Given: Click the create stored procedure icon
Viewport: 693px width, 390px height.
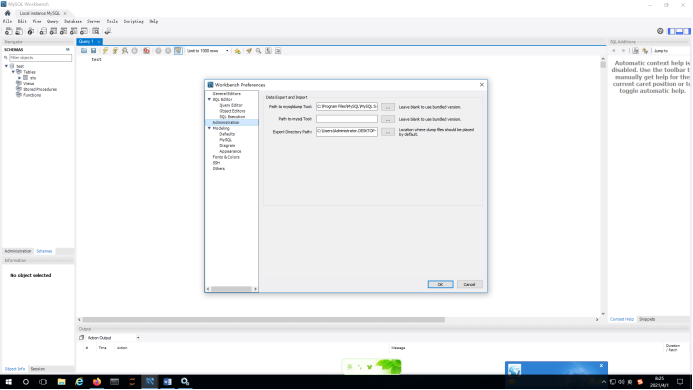Looking at the screenshot, I should pyautogui.click(x=73, y=31).
